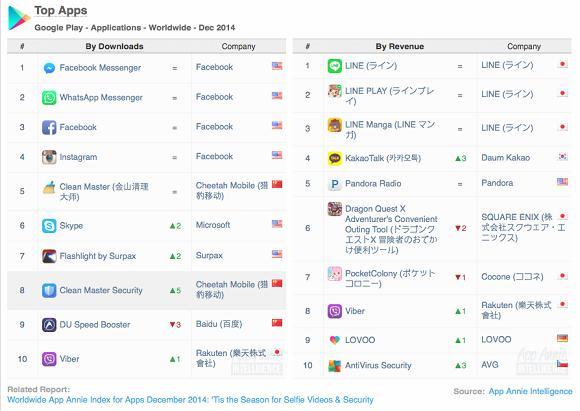Click the LOVOO heart icon

tap(334, 340)
